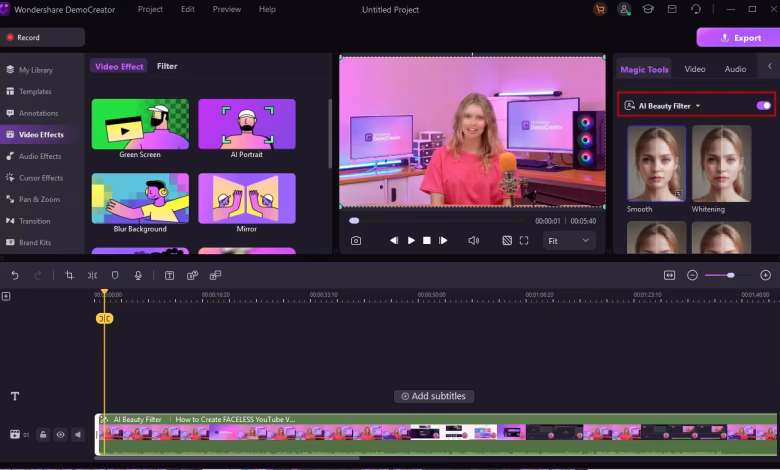Open the shopping cart icon

click(x=600, y=9)
